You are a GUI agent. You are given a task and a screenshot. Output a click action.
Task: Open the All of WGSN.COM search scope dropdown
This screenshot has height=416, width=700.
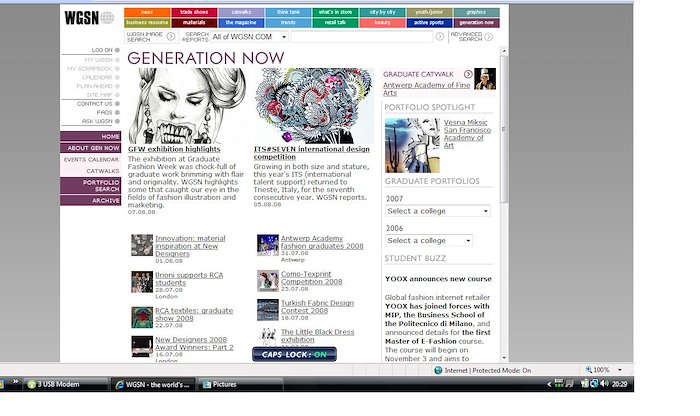tap(250, 37)
